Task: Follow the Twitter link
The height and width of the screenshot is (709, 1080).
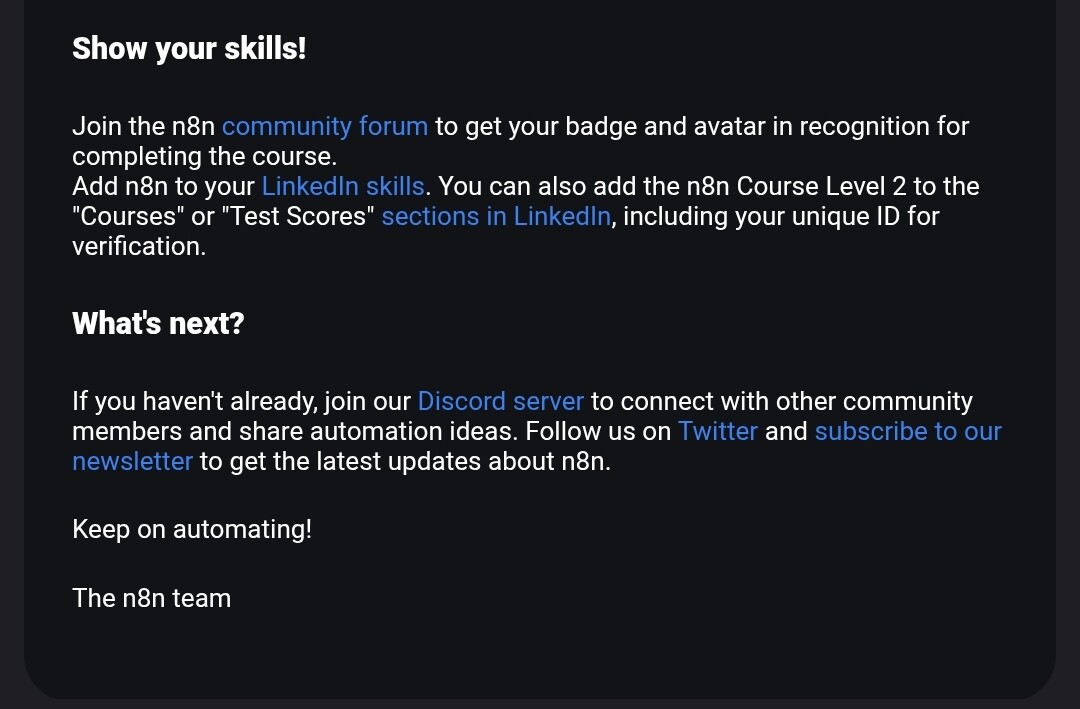Action: [x=718, y=432]
